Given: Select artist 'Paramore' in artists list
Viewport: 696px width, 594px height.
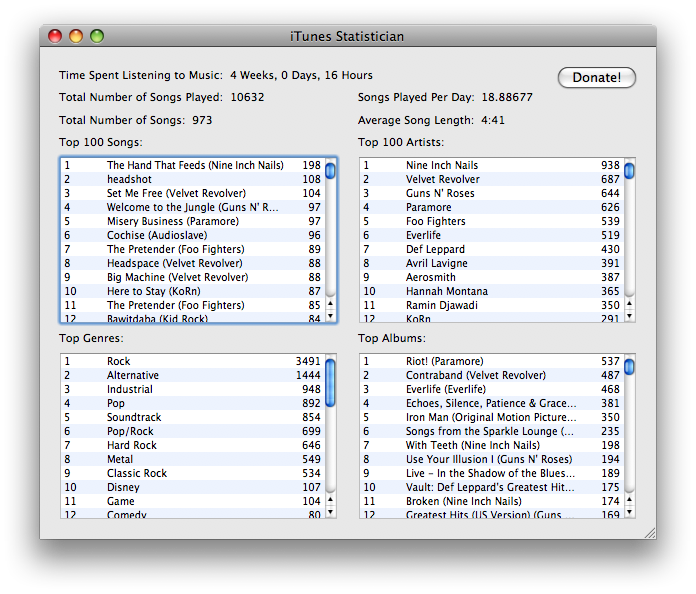Looking at the screenshot, I should pyautogui.click(x=492, y=207).
